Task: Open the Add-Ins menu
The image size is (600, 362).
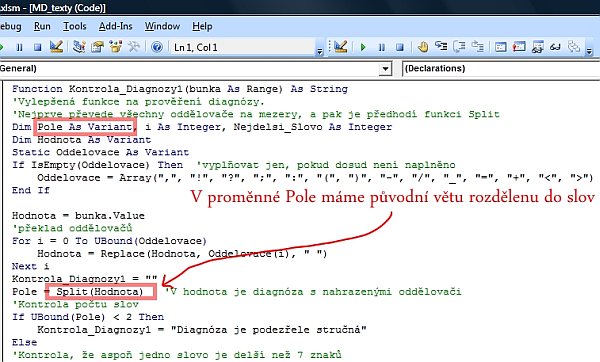Action: click(116, 26)
